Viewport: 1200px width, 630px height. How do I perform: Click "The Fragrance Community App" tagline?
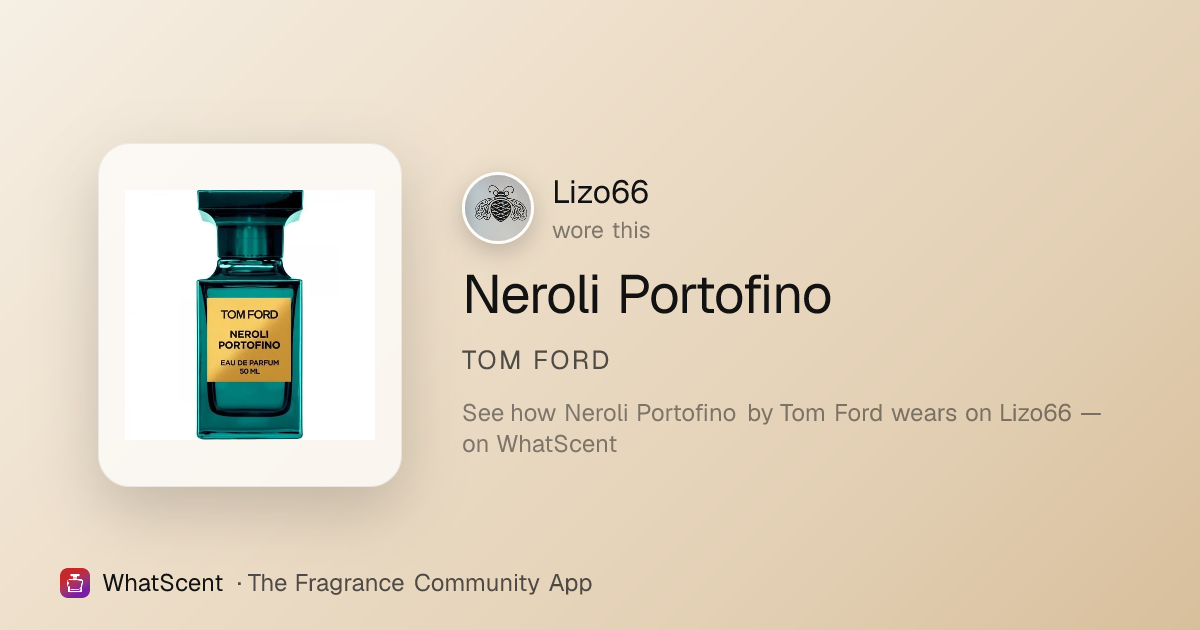click(420, 583)
